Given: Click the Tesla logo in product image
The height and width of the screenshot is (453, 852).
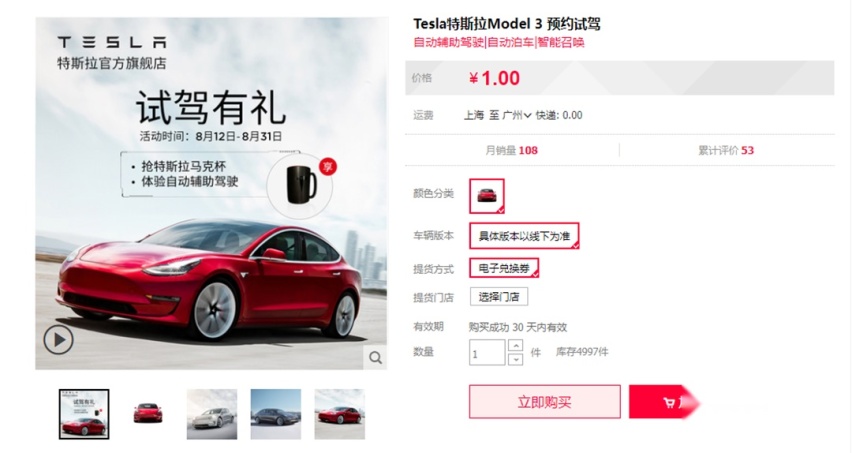Looking at the screenshot, I should pyautogui.click(x=112, y=42).
